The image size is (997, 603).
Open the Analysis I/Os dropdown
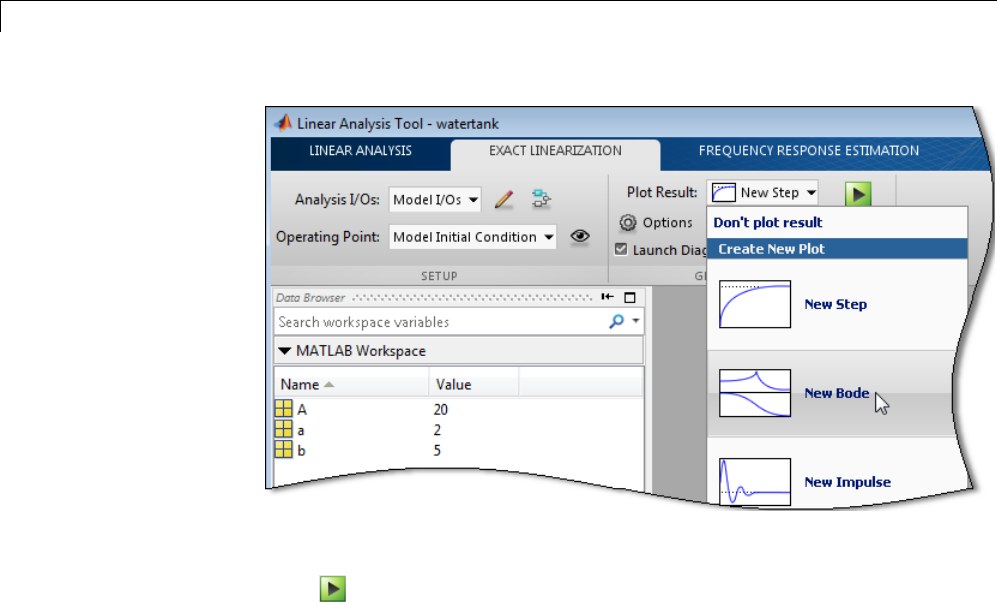435,200
